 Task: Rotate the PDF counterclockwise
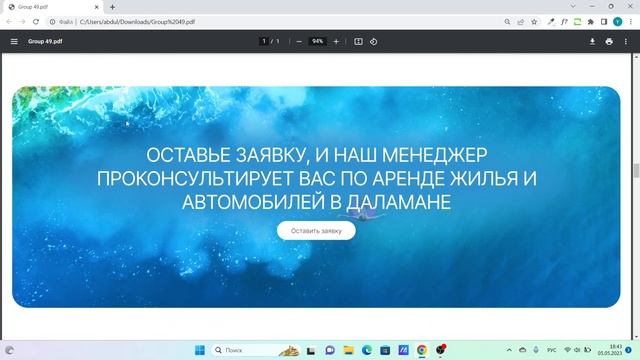click(x=373, y=41)
